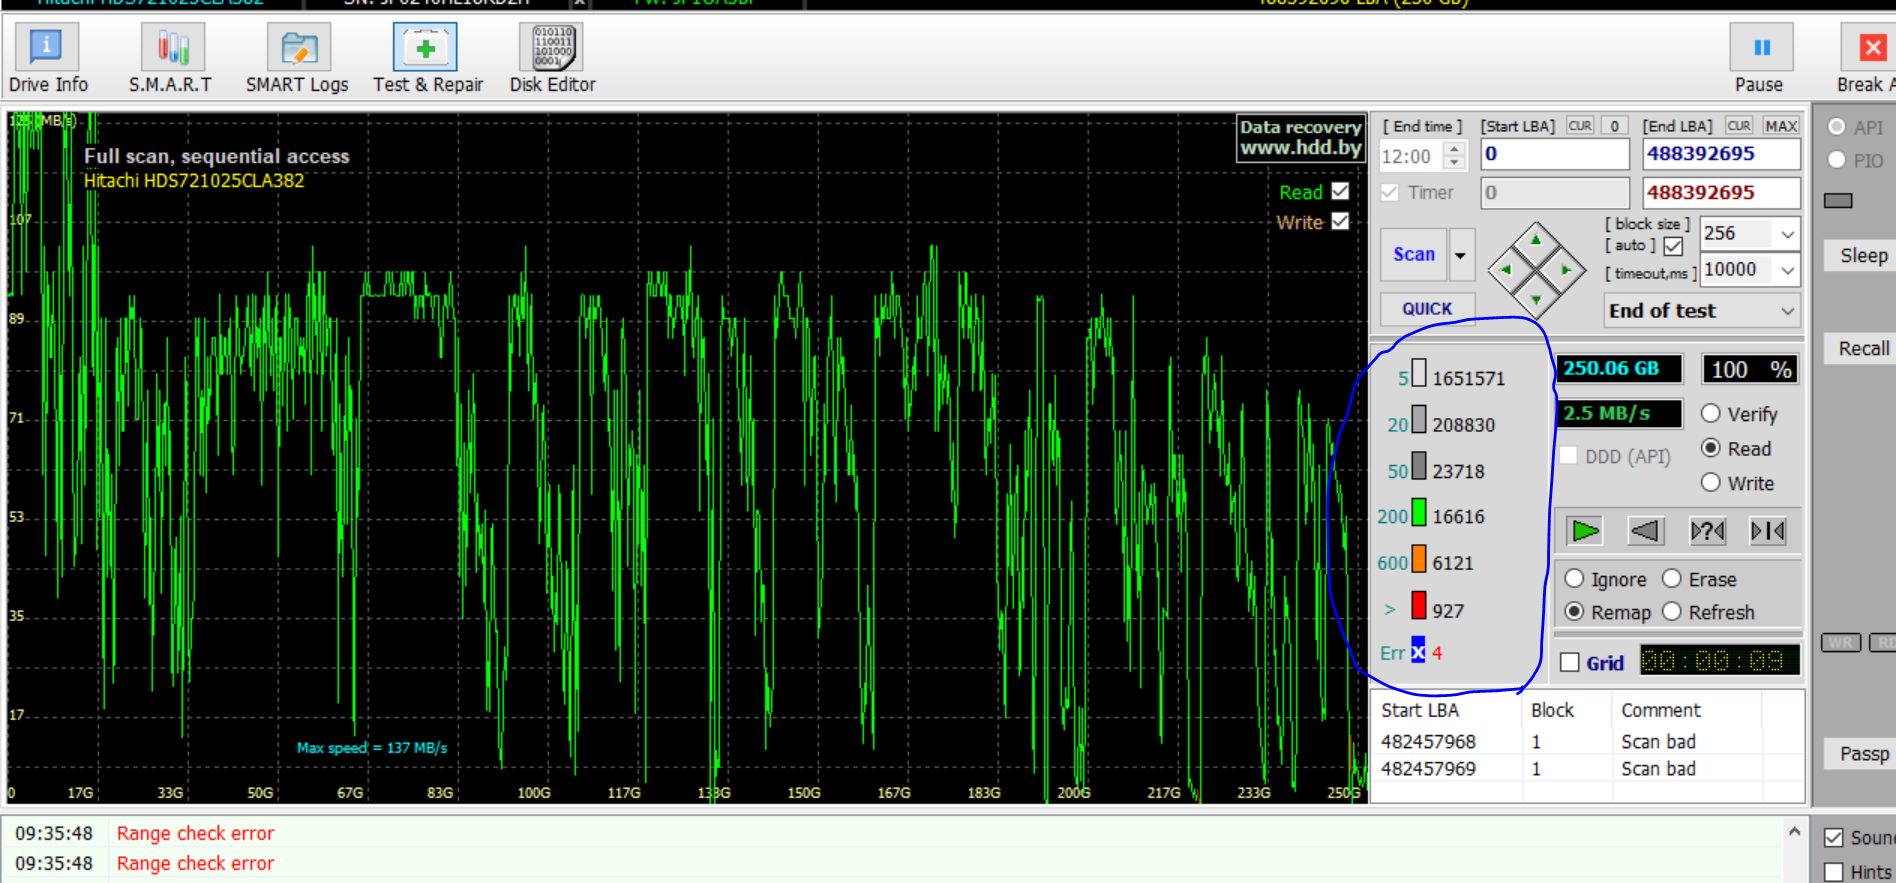This screenshot has width=1896, height=883.
Task: Toggle the DDD (API) checkbox
Action: (1569, 455)
